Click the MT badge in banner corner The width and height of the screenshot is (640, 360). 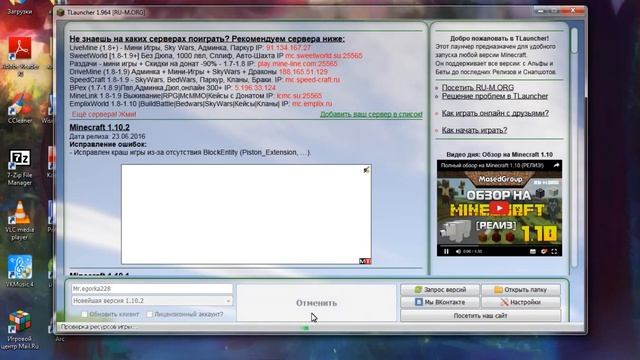(x=364, y=261)
